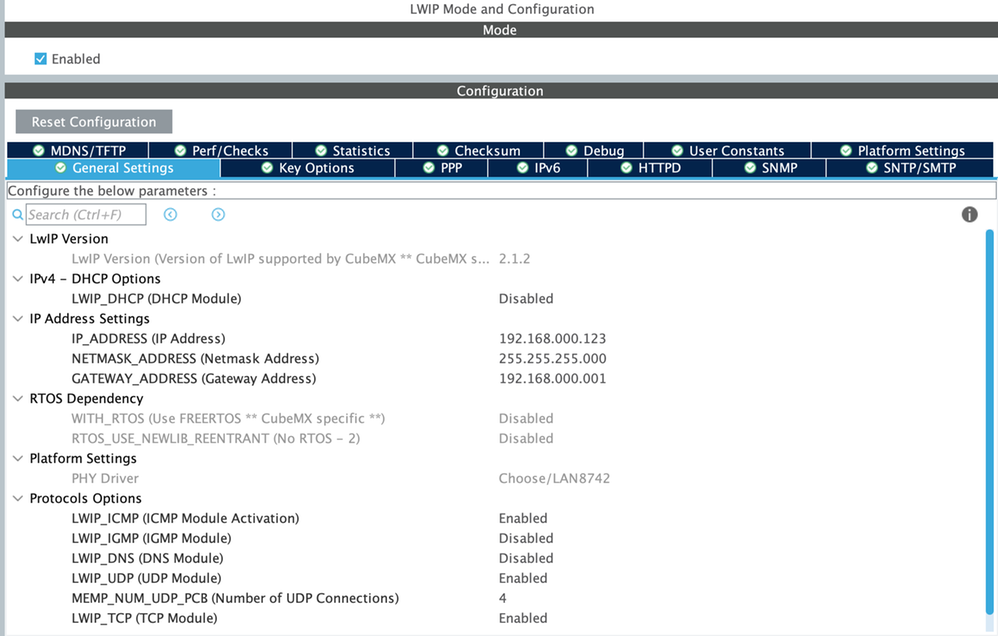
Task: Collapse IPv4 - DHCP Options section
Action: (18, 279)
